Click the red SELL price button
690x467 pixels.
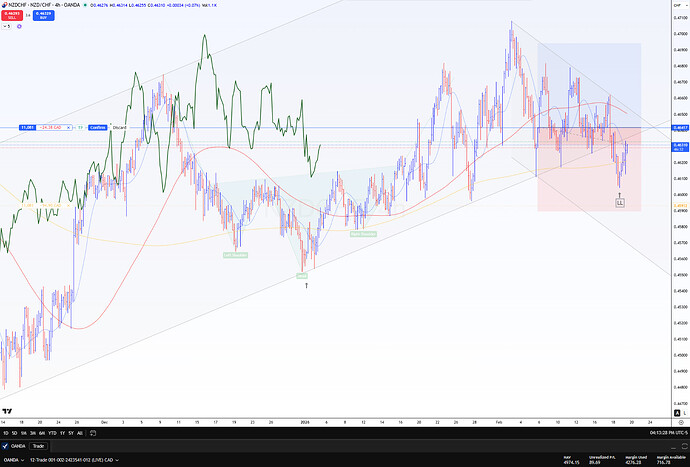[x=12, y=15]
